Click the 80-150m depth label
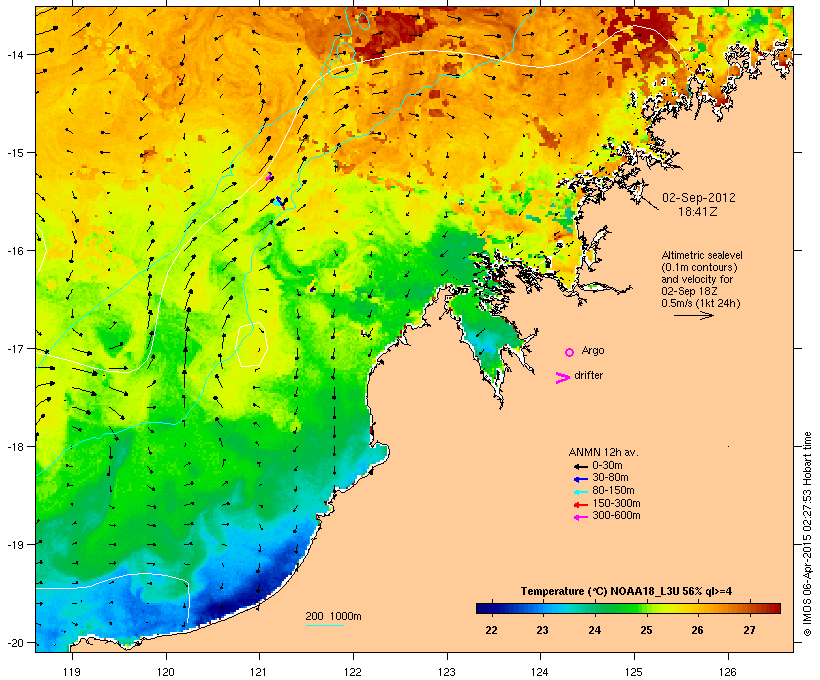820x680 pixels. point(613,491)
